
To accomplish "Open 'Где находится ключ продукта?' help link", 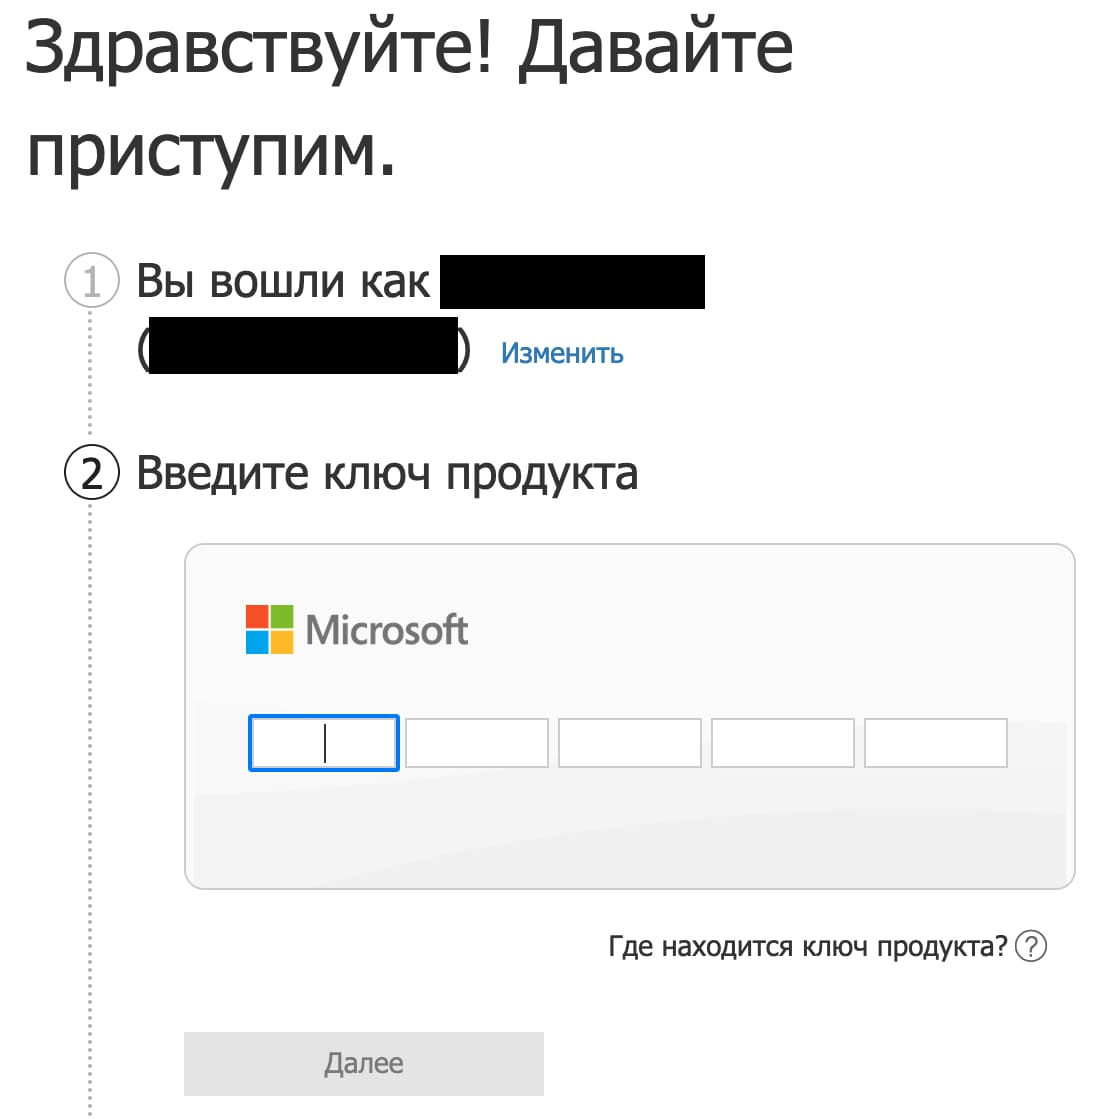I will [807, 946].
